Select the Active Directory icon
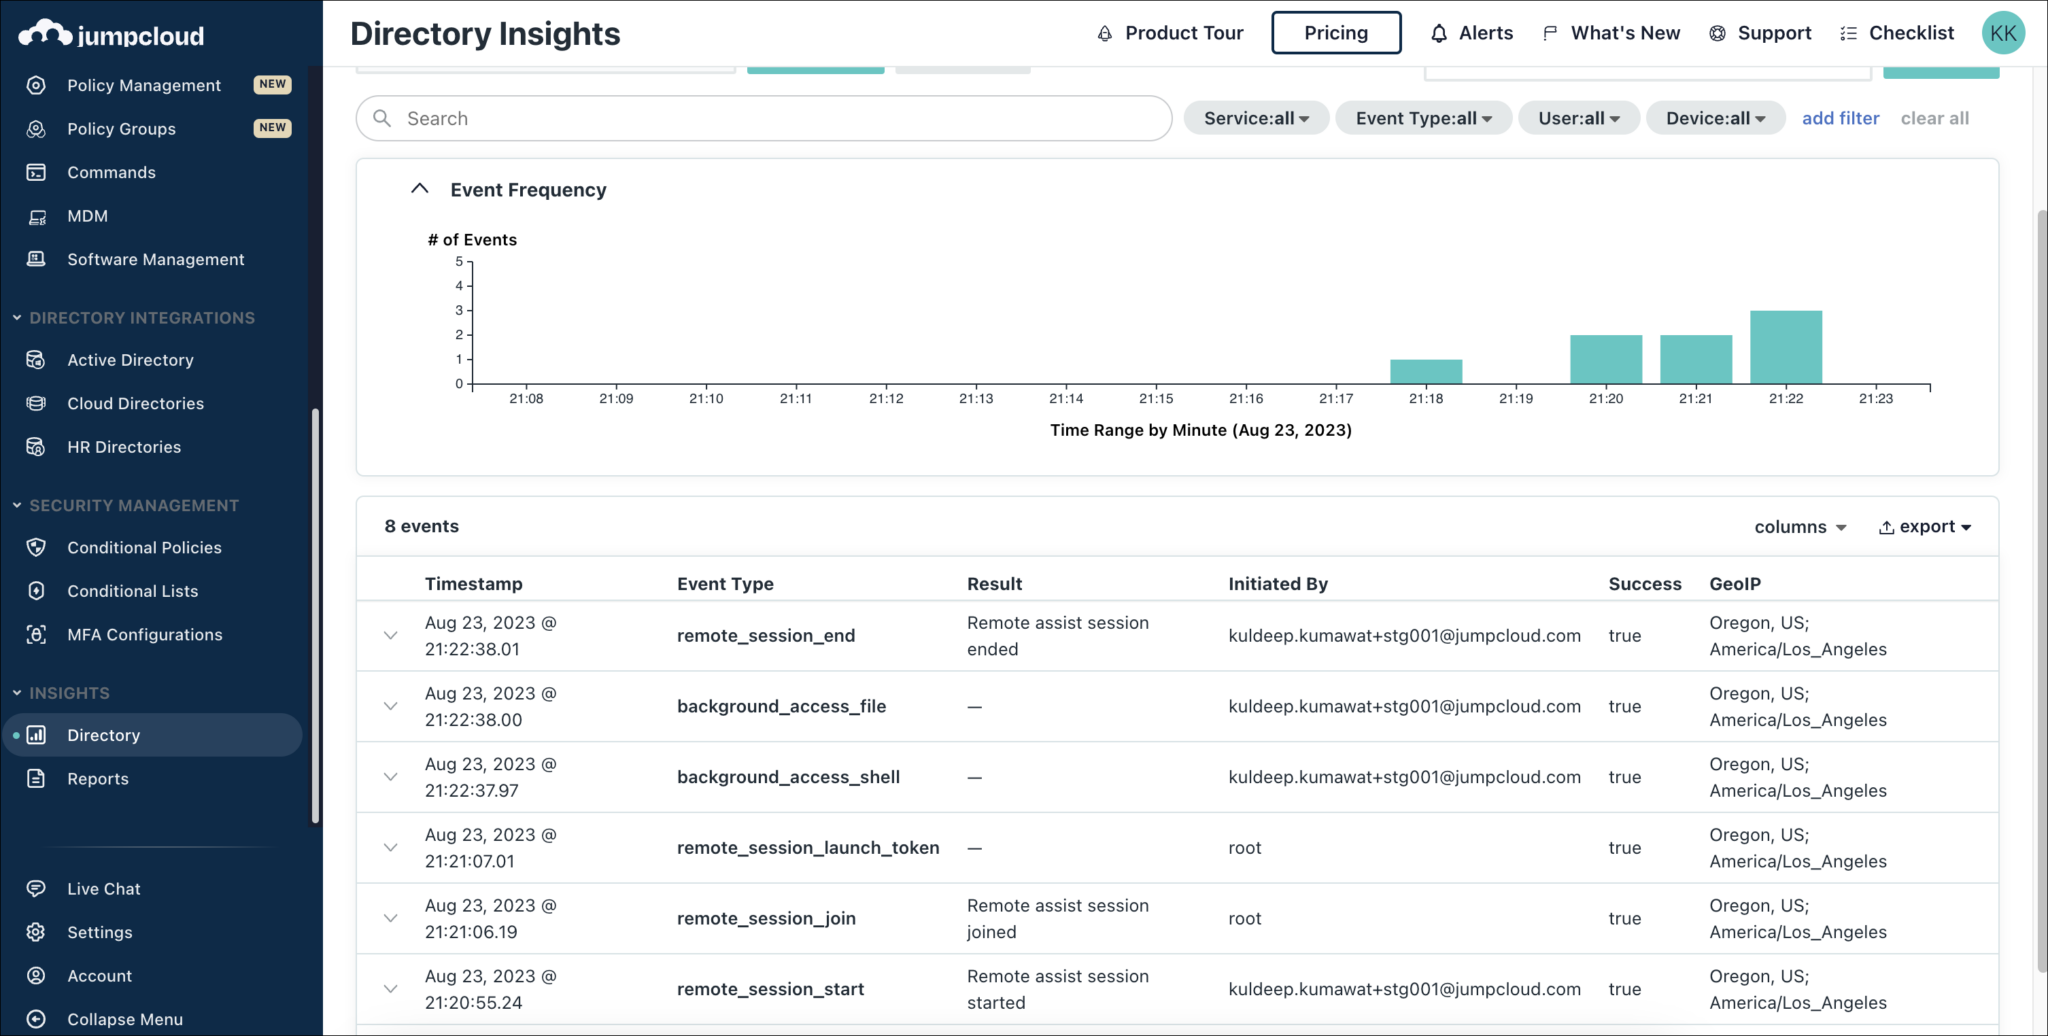Viewport: 2048px width, 1036px height. (x=36, y=360)
